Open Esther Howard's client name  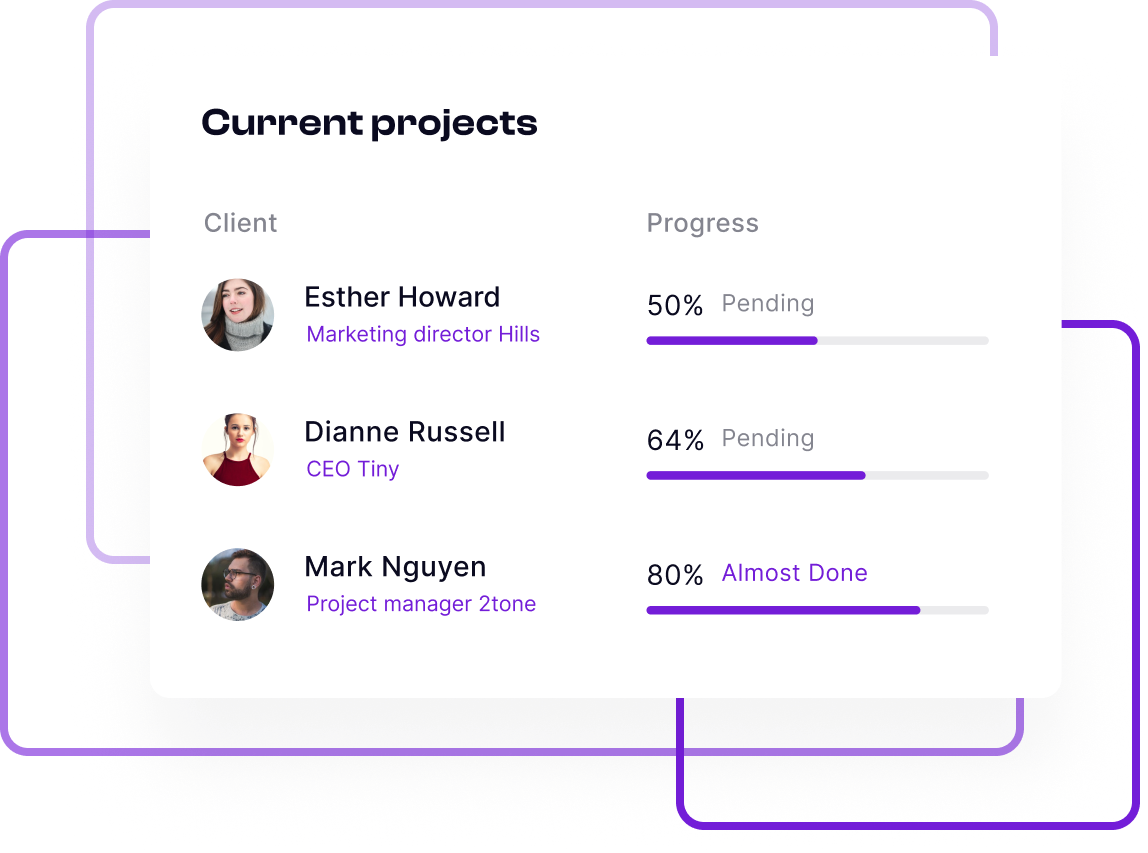(402, 297)
